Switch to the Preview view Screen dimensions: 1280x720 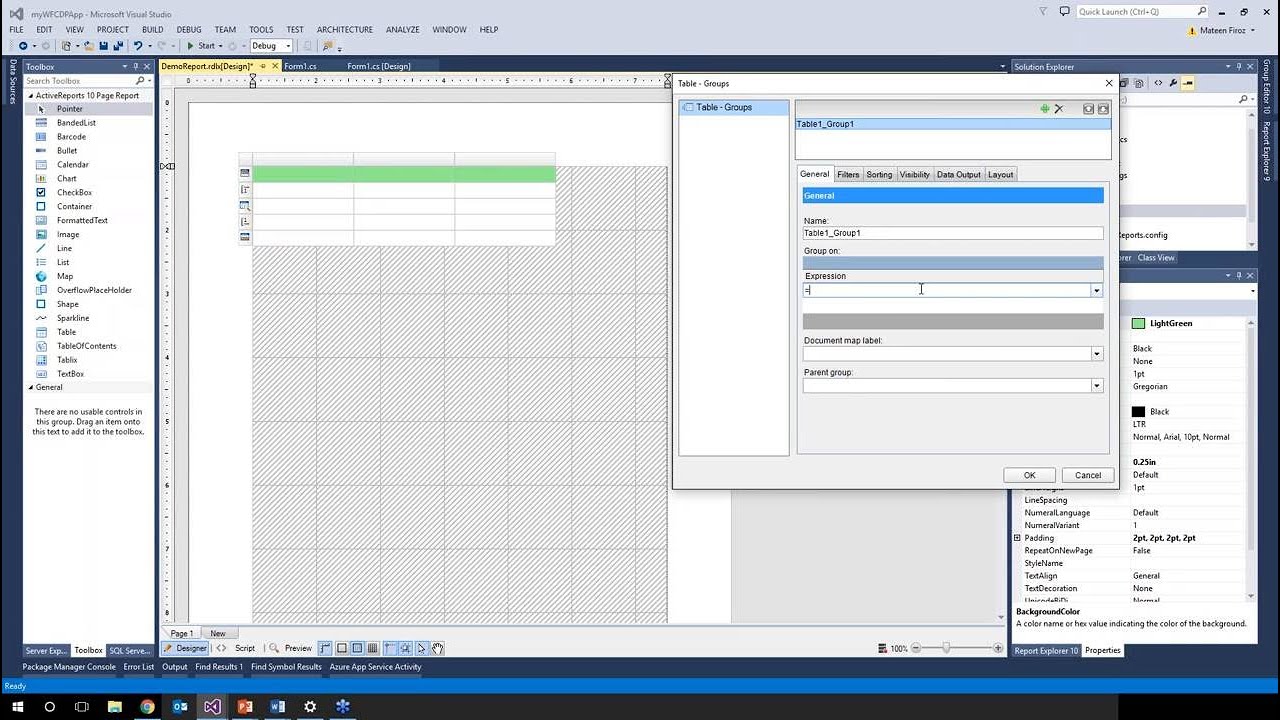pos(290,648)
